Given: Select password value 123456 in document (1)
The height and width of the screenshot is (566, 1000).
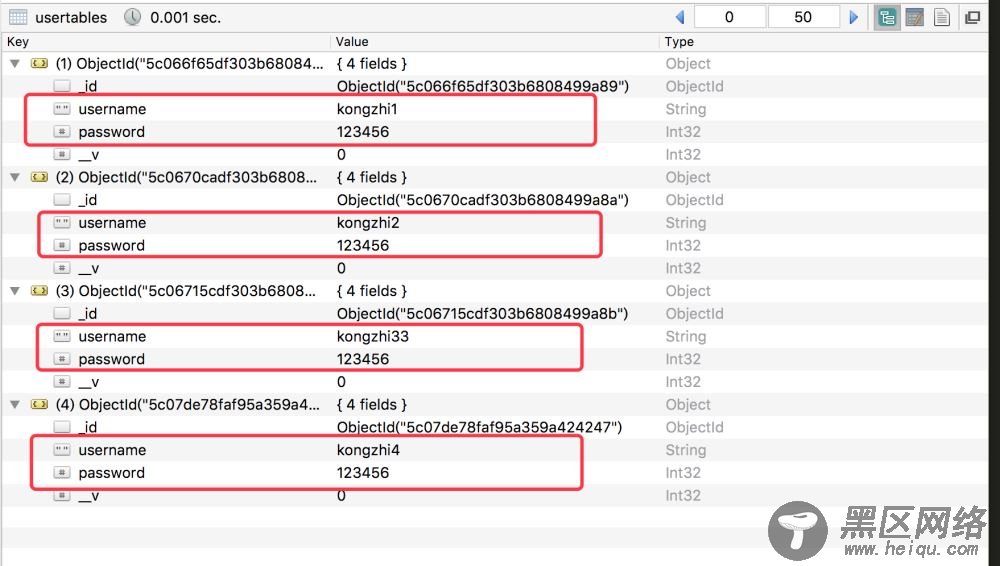Looking at the screenshot, I should coord(363,132).
